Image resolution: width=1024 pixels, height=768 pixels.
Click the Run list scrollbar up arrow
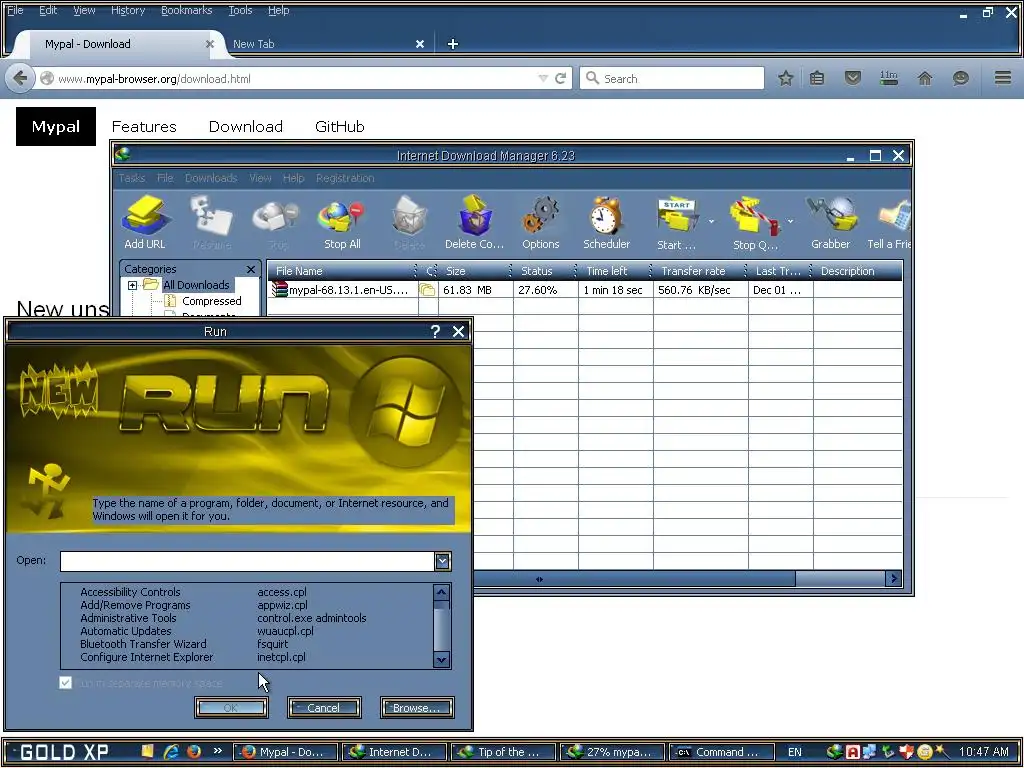[x=441, y=592]
